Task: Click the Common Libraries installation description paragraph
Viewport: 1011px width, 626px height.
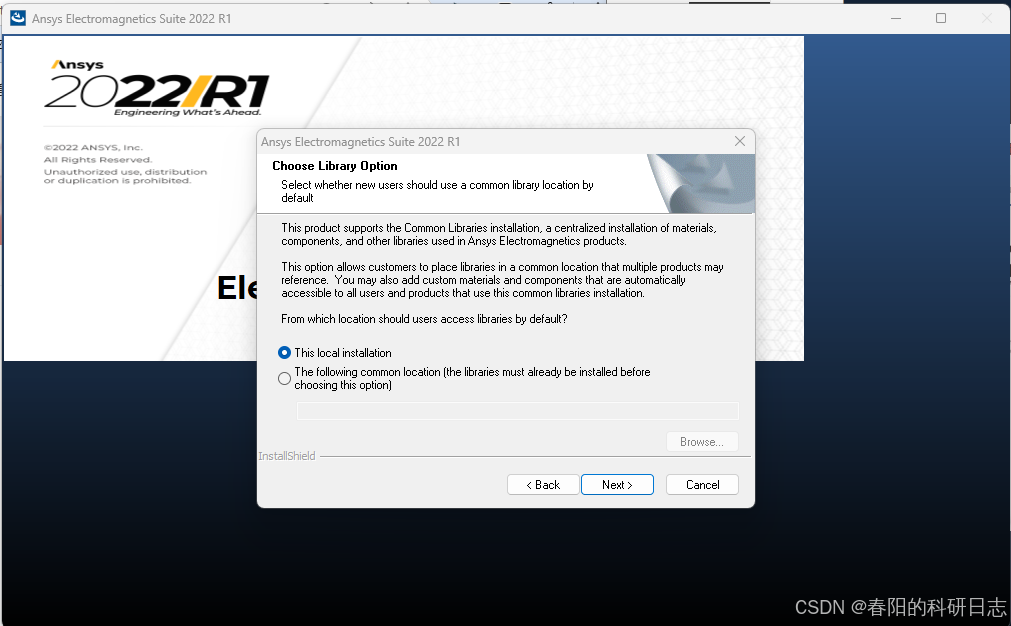Action: point(498,235)
